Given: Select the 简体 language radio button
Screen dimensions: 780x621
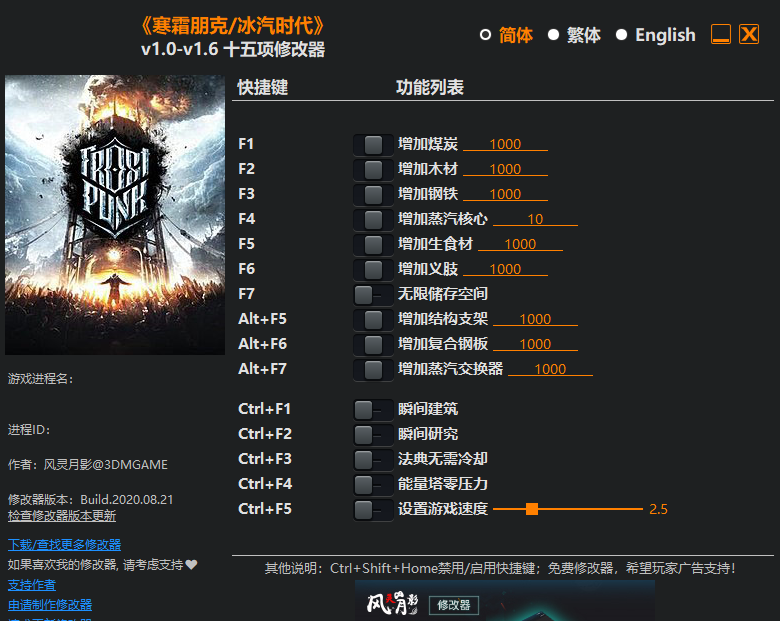Looking at the screenshot, I should click(486, 35).
